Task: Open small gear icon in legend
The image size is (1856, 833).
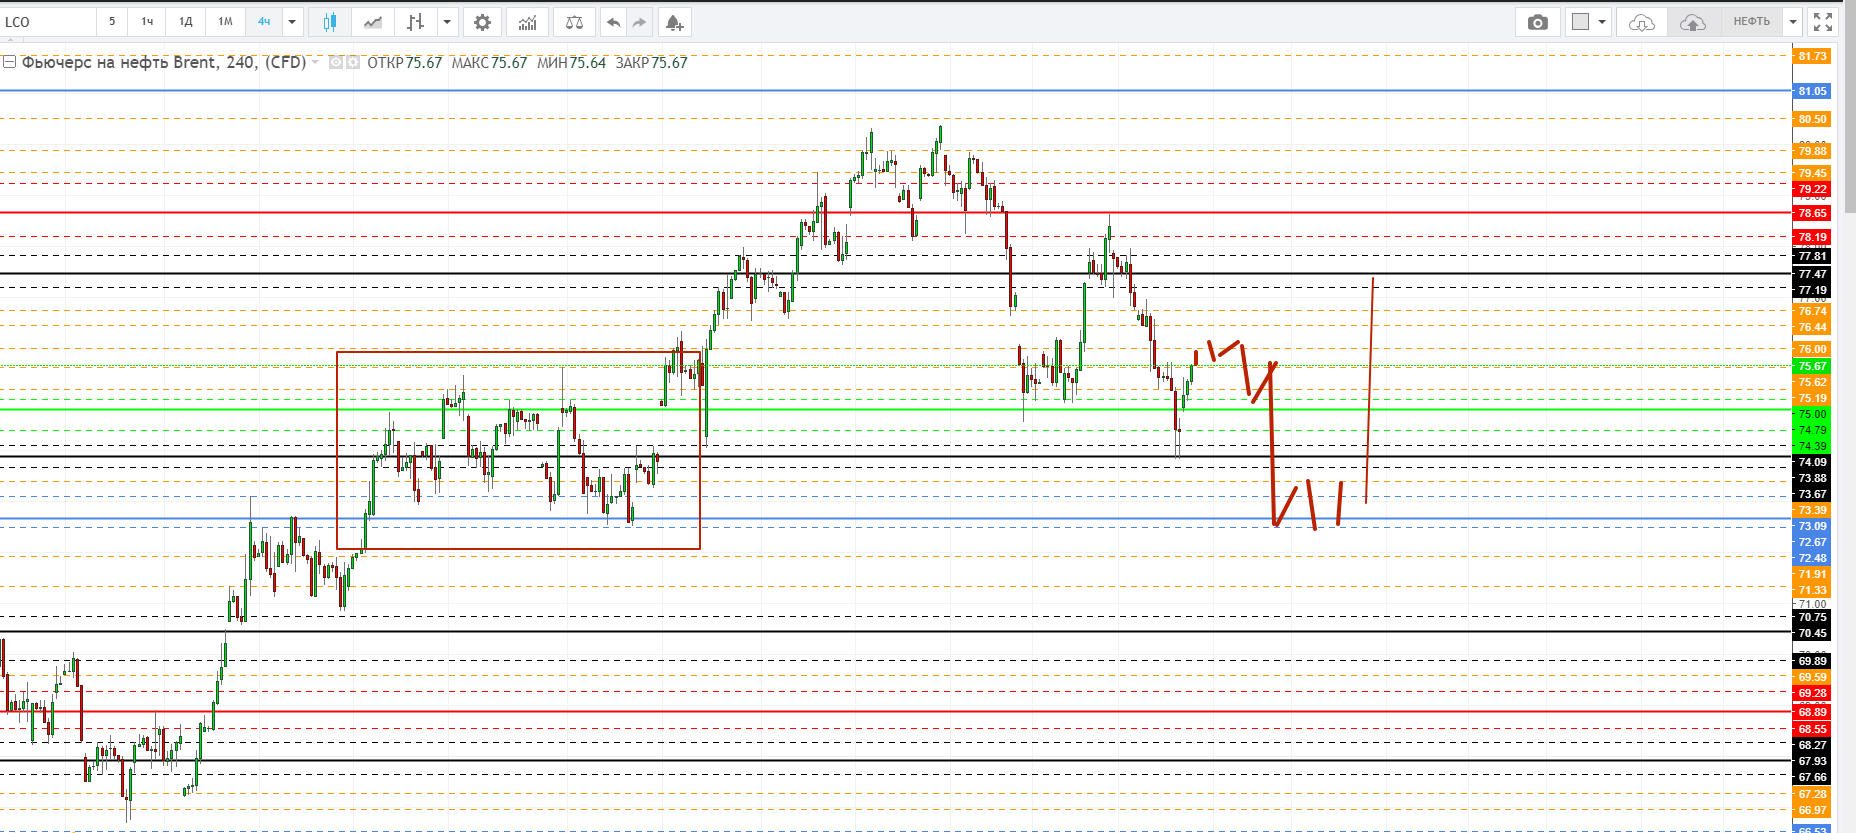Action: (352, 62)
